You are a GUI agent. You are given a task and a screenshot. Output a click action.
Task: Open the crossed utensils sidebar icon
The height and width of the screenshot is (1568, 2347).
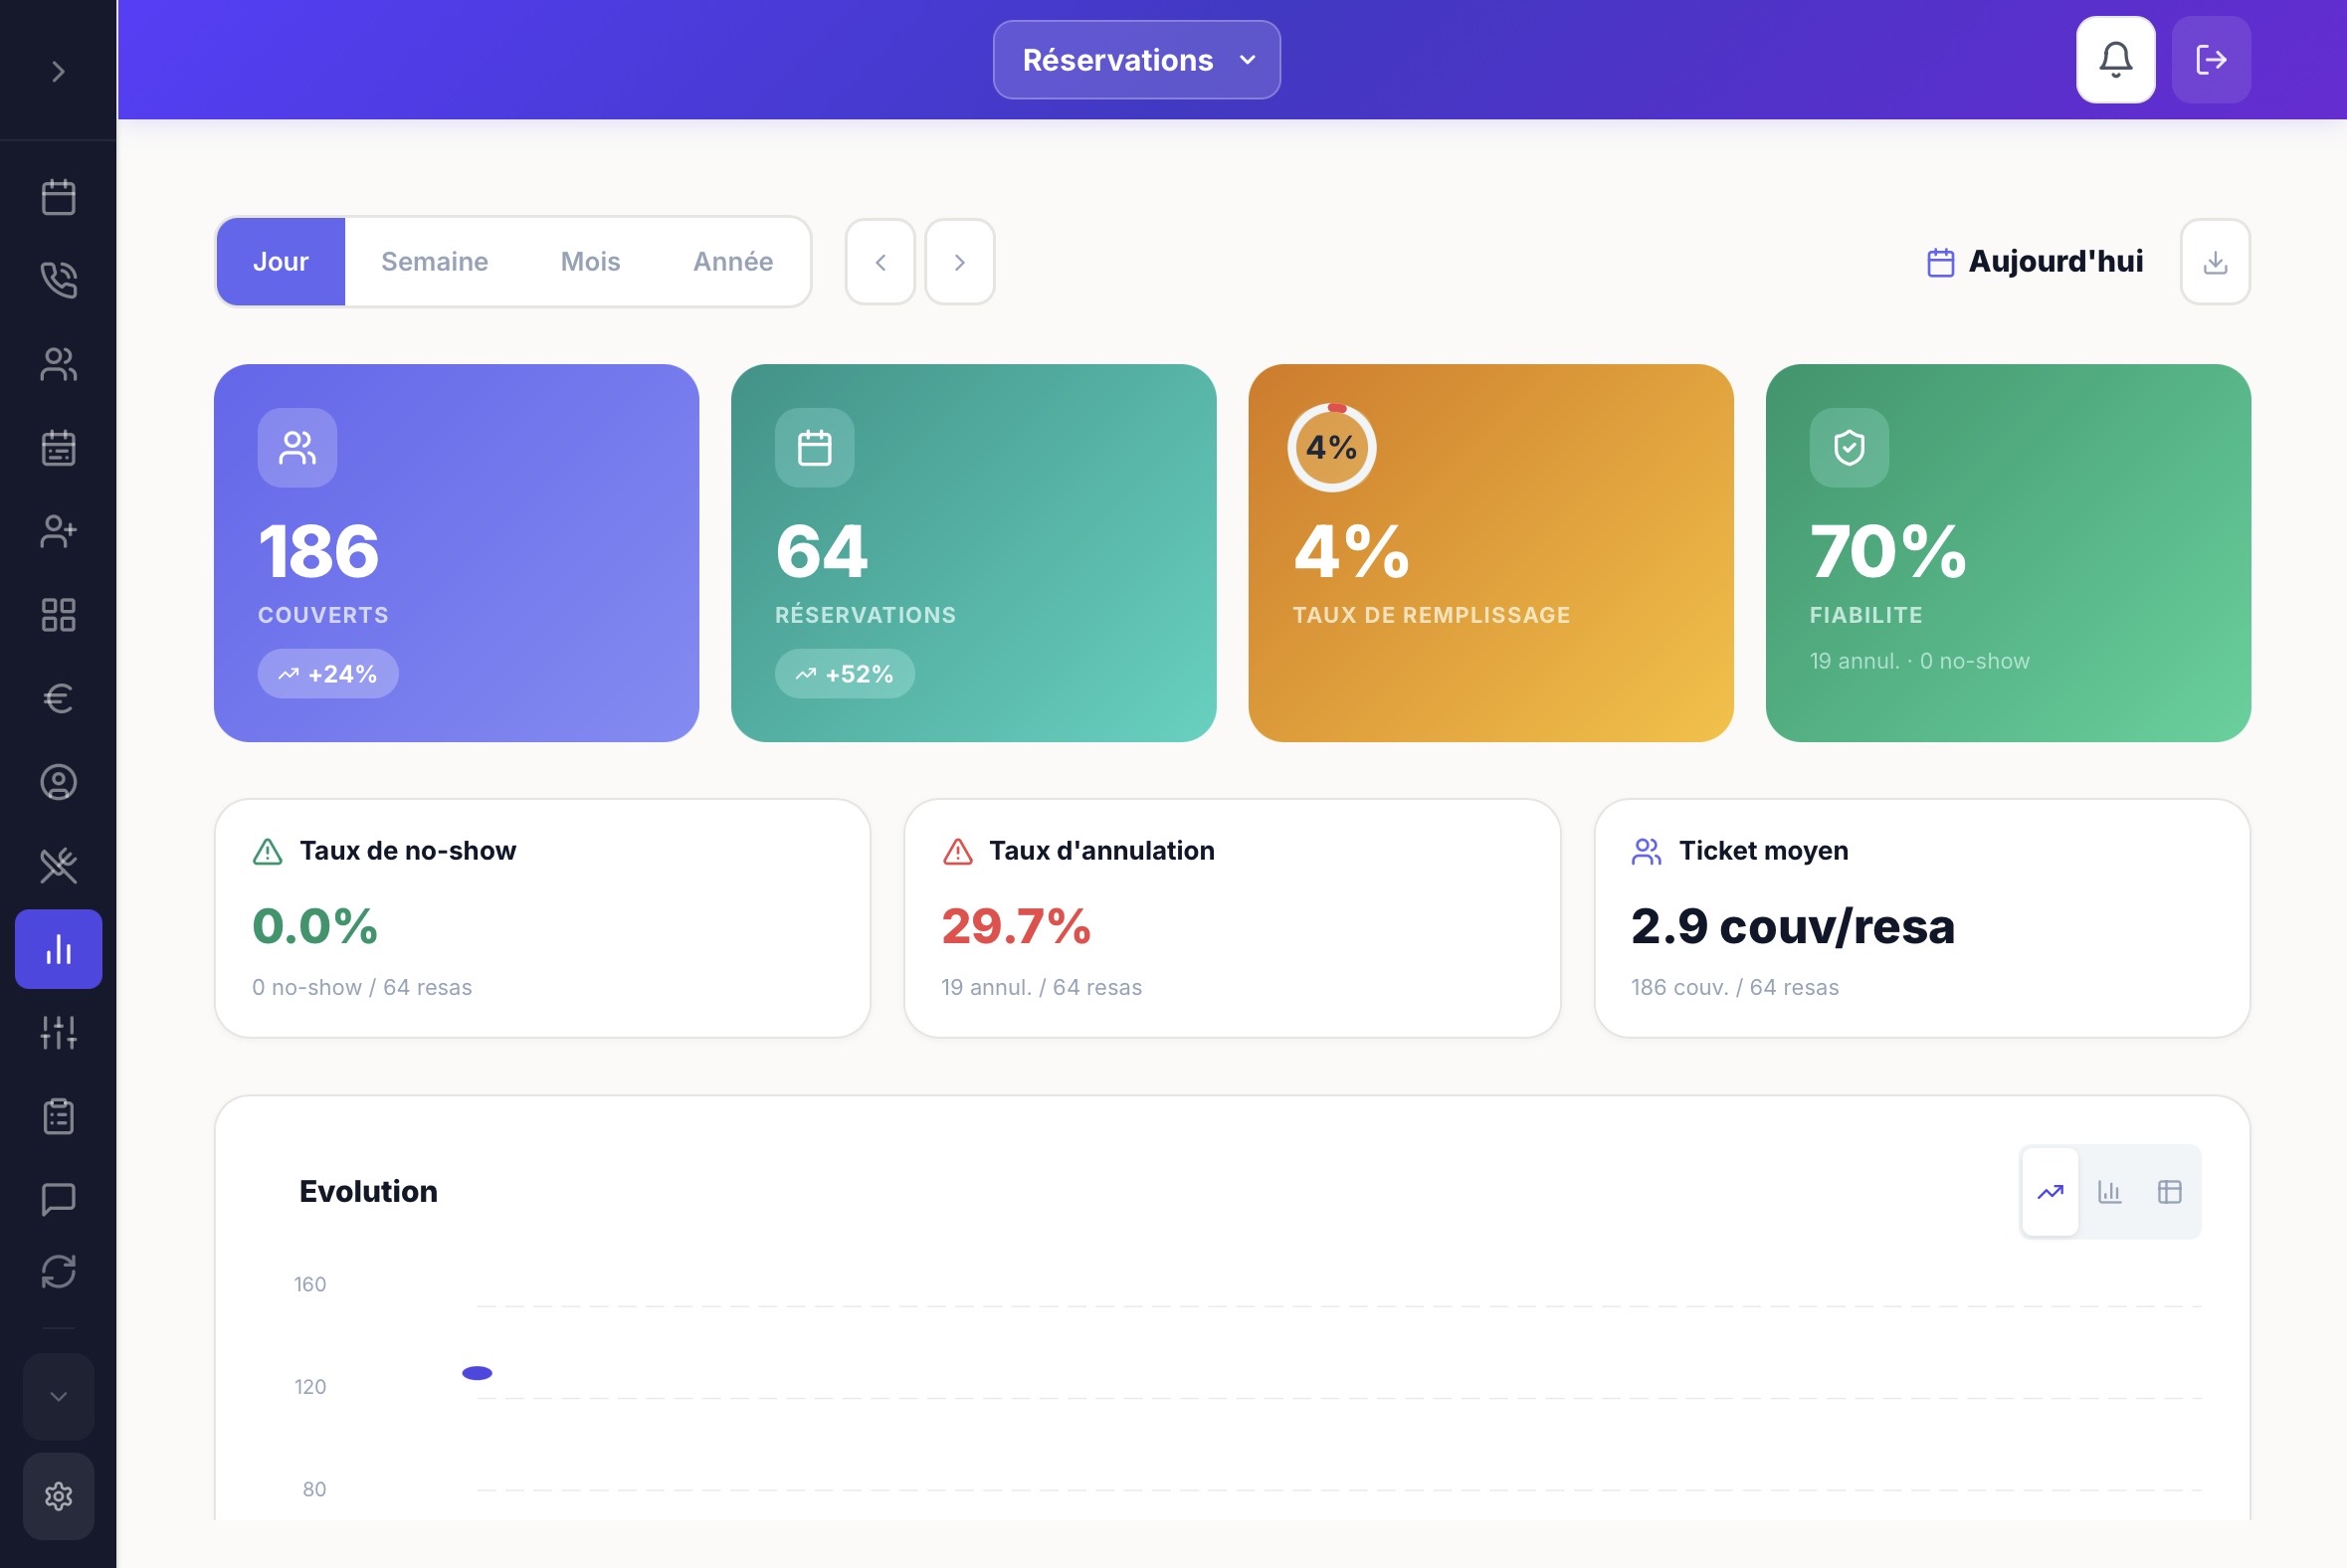58,865
